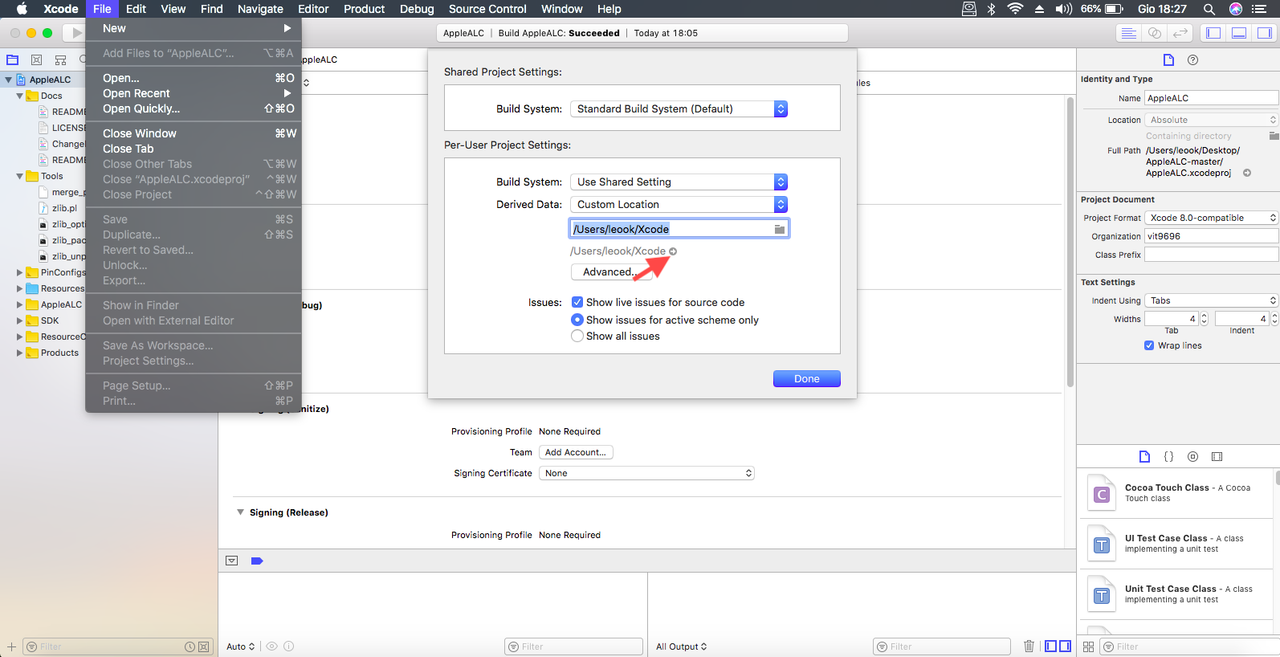The height and width of the screenshot is (657, 1280).
Task: Clear the console with trash icon
Action: pyautogui.click(x=1029, y=646)
